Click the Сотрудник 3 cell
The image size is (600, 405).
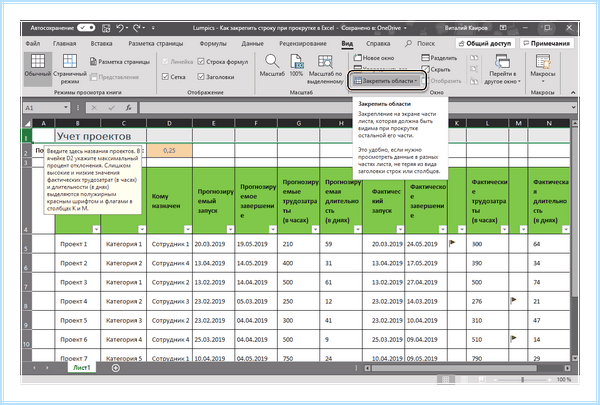click(170, 301)
